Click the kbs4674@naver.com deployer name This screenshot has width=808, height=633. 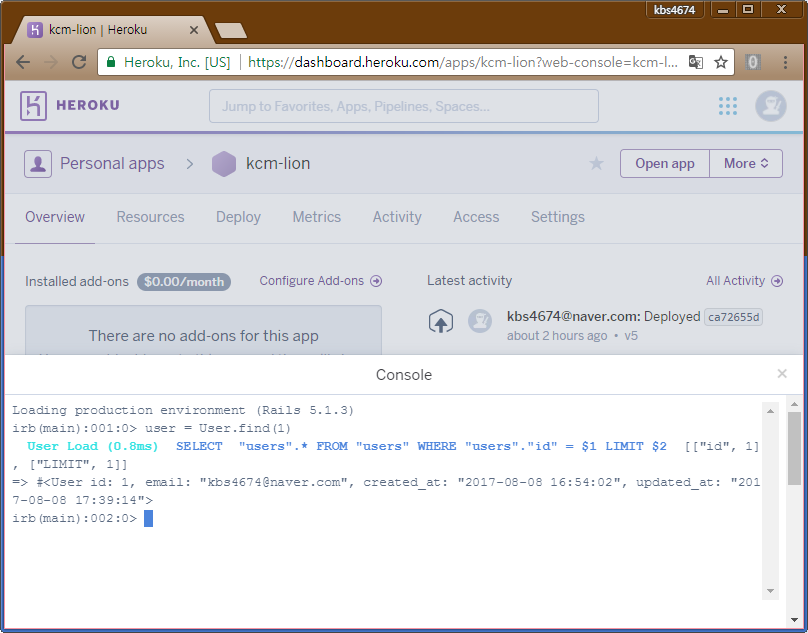coord(574,316)
